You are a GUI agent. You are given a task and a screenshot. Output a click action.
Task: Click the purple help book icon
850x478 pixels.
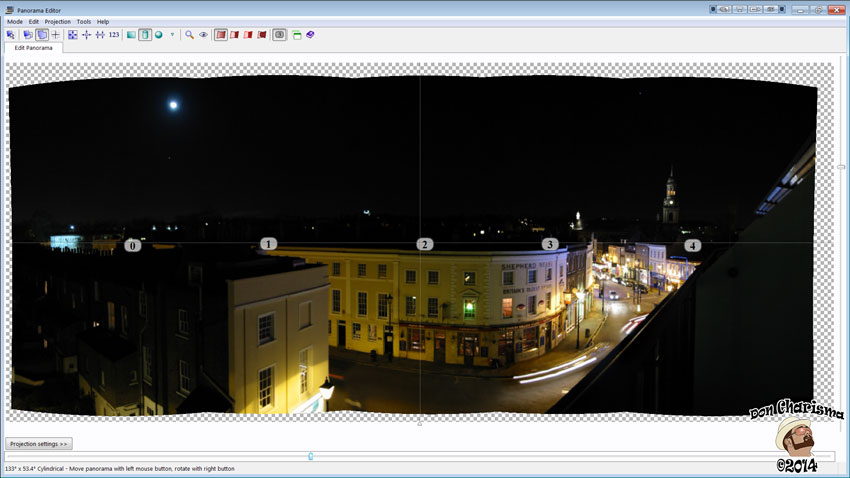coord(310,34)
